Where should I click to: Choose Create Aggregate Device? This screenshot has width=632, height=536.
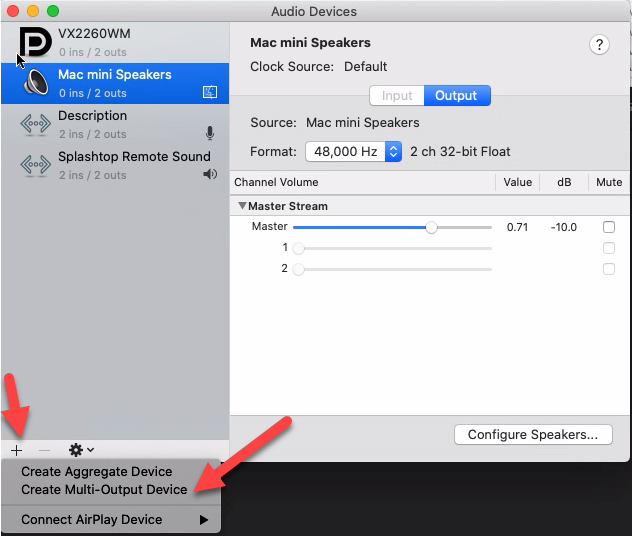(x=97, y=471)
